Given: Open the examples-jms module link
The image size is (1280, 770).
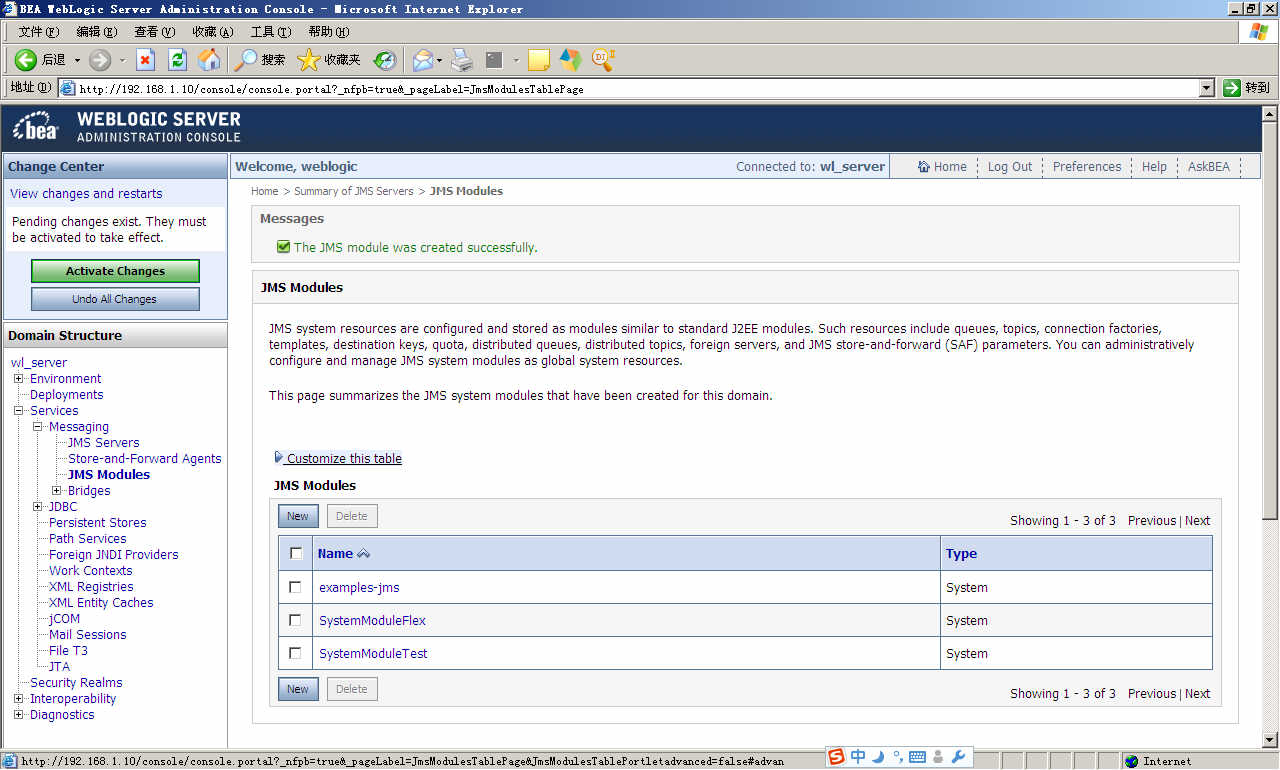Looking at the screenshot, I should 359,587.
